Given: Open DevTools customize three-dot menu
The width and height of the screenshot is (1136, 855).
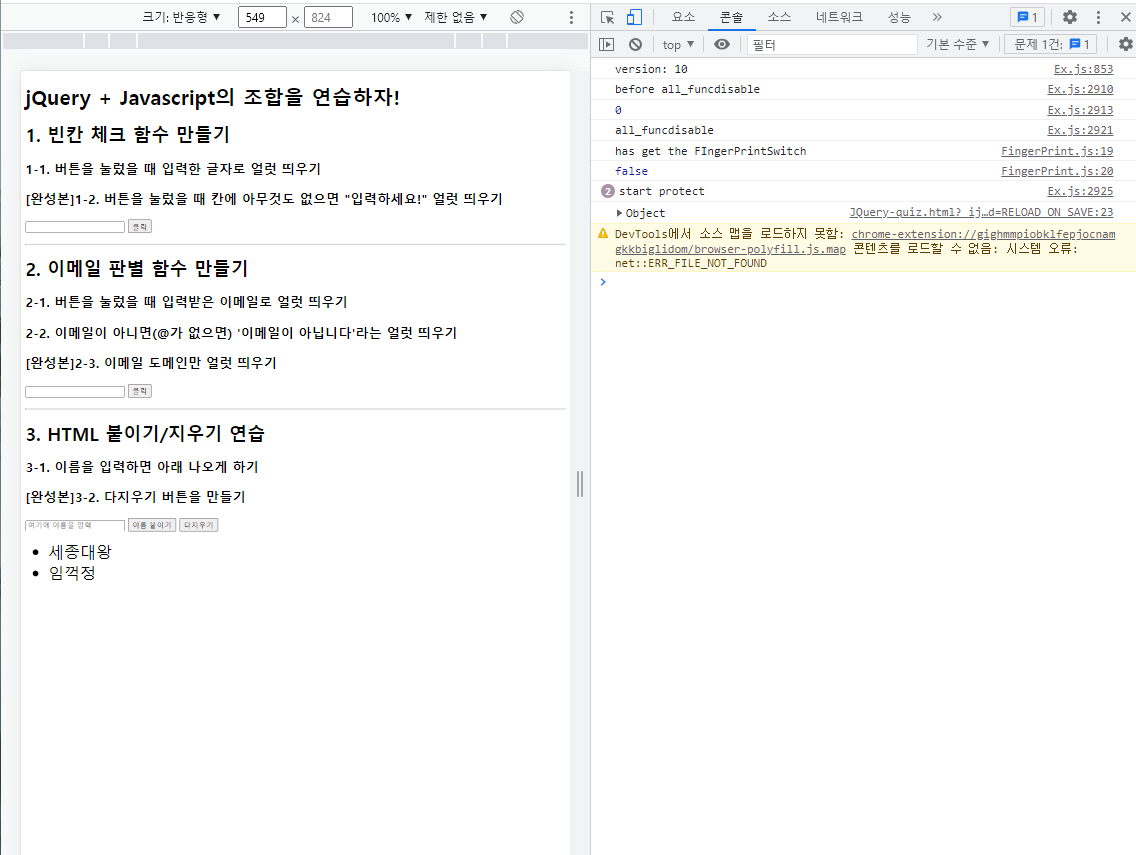Looking at the screenshot, I should (x=1098, y=17).
